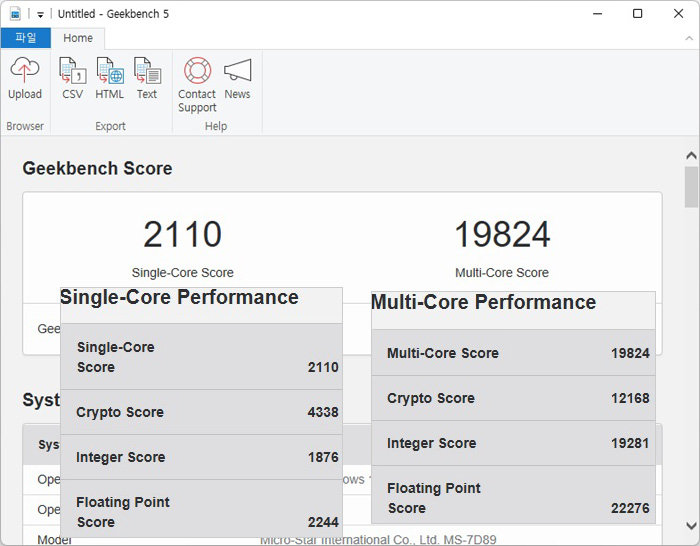Export results as HTML
The image size is (700, 546).
point(109,79)
